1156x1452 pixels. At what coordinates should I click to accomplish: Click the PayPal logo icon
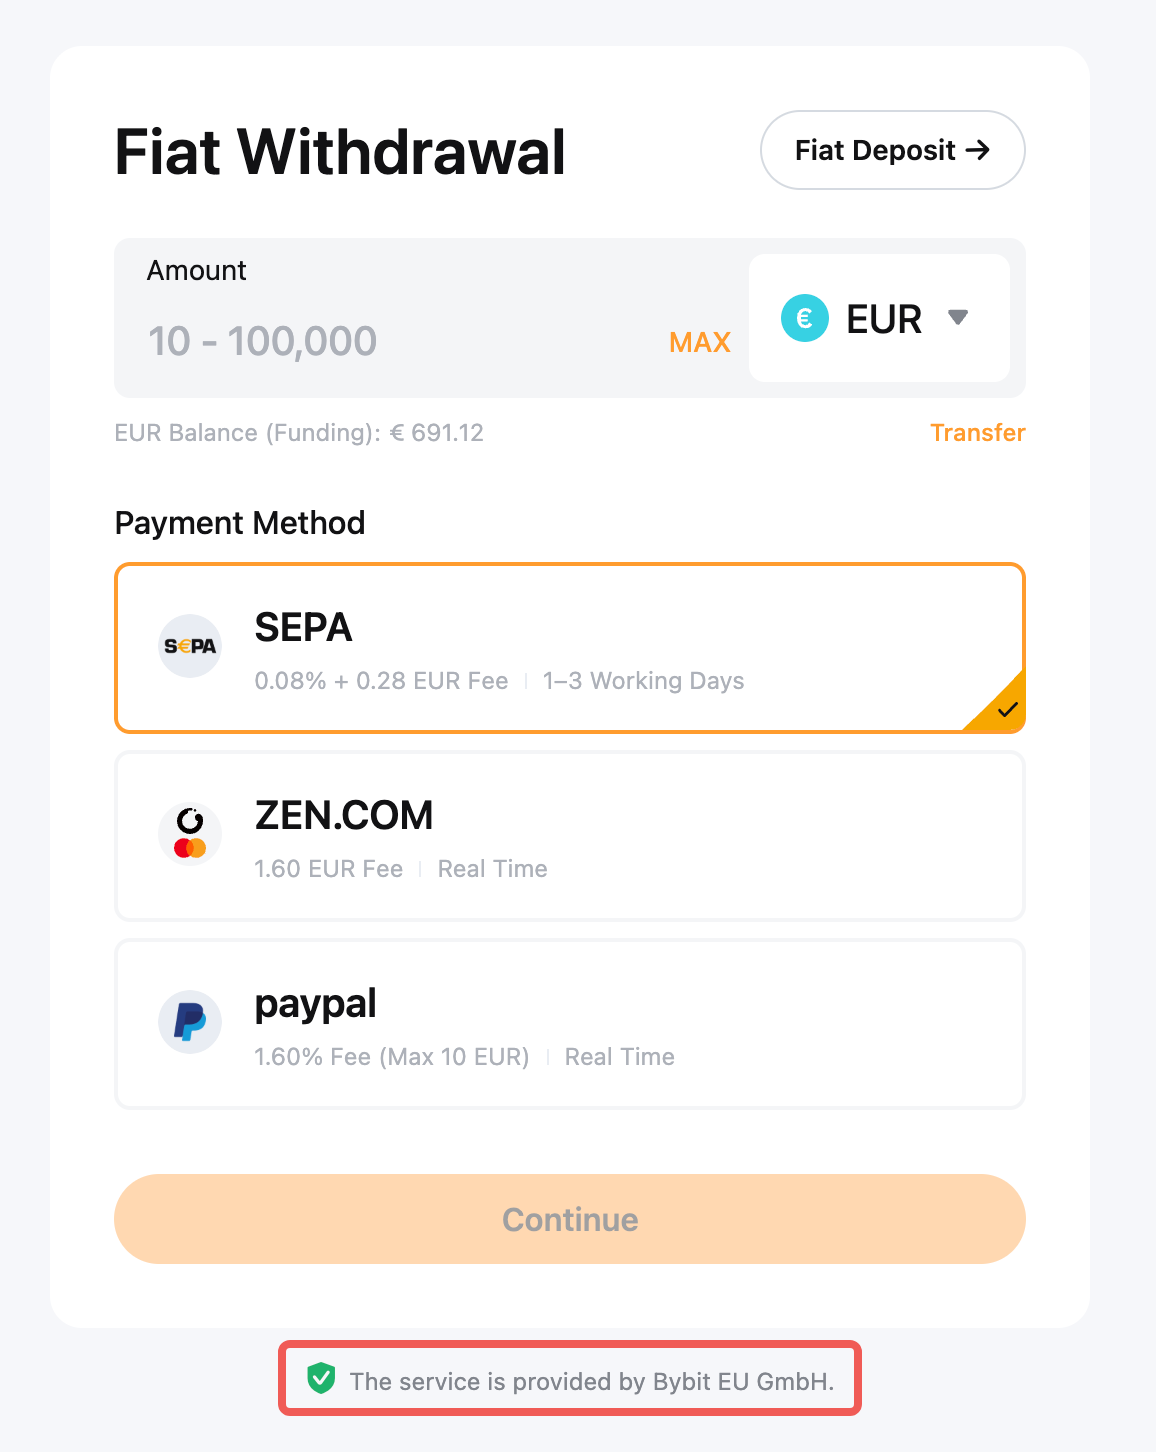point(190,1022)
